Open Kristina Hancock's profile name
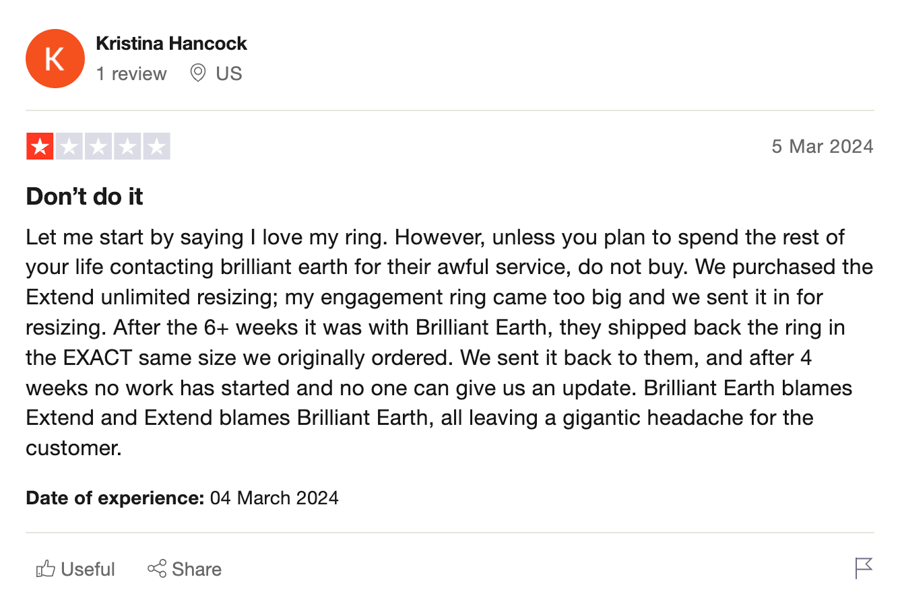Image resolution: width=900 pixels, height=602 pixels. click(171, 44)
